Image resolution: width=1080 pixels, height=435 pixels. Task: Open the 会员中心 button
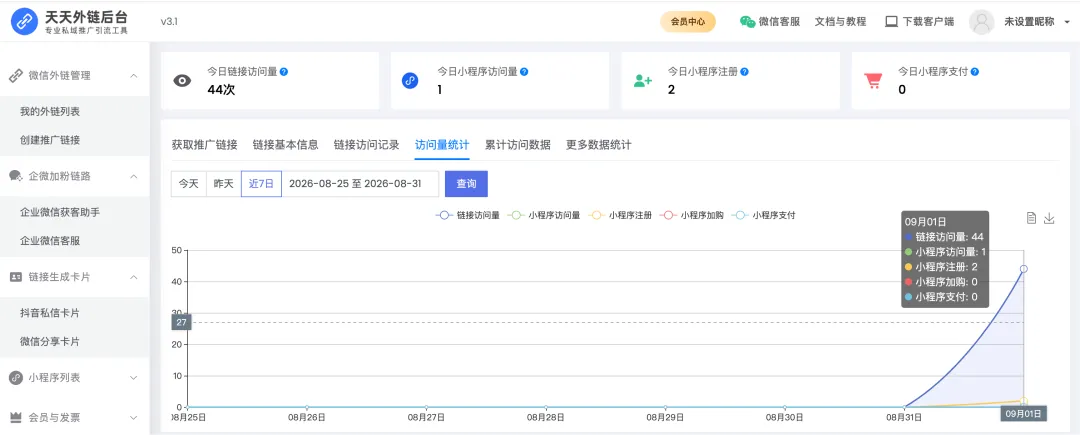tap(688, 21)
